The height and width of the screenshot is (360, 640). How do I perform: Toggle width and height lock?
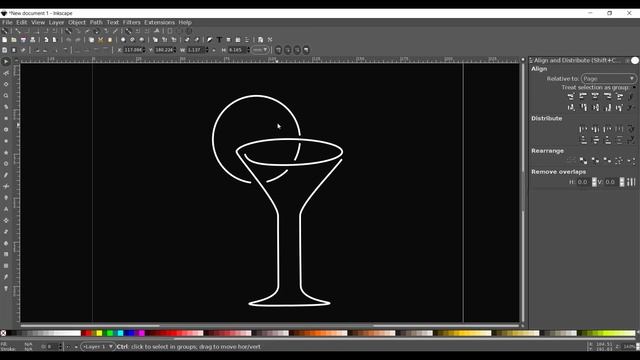[x=214, y=50]
